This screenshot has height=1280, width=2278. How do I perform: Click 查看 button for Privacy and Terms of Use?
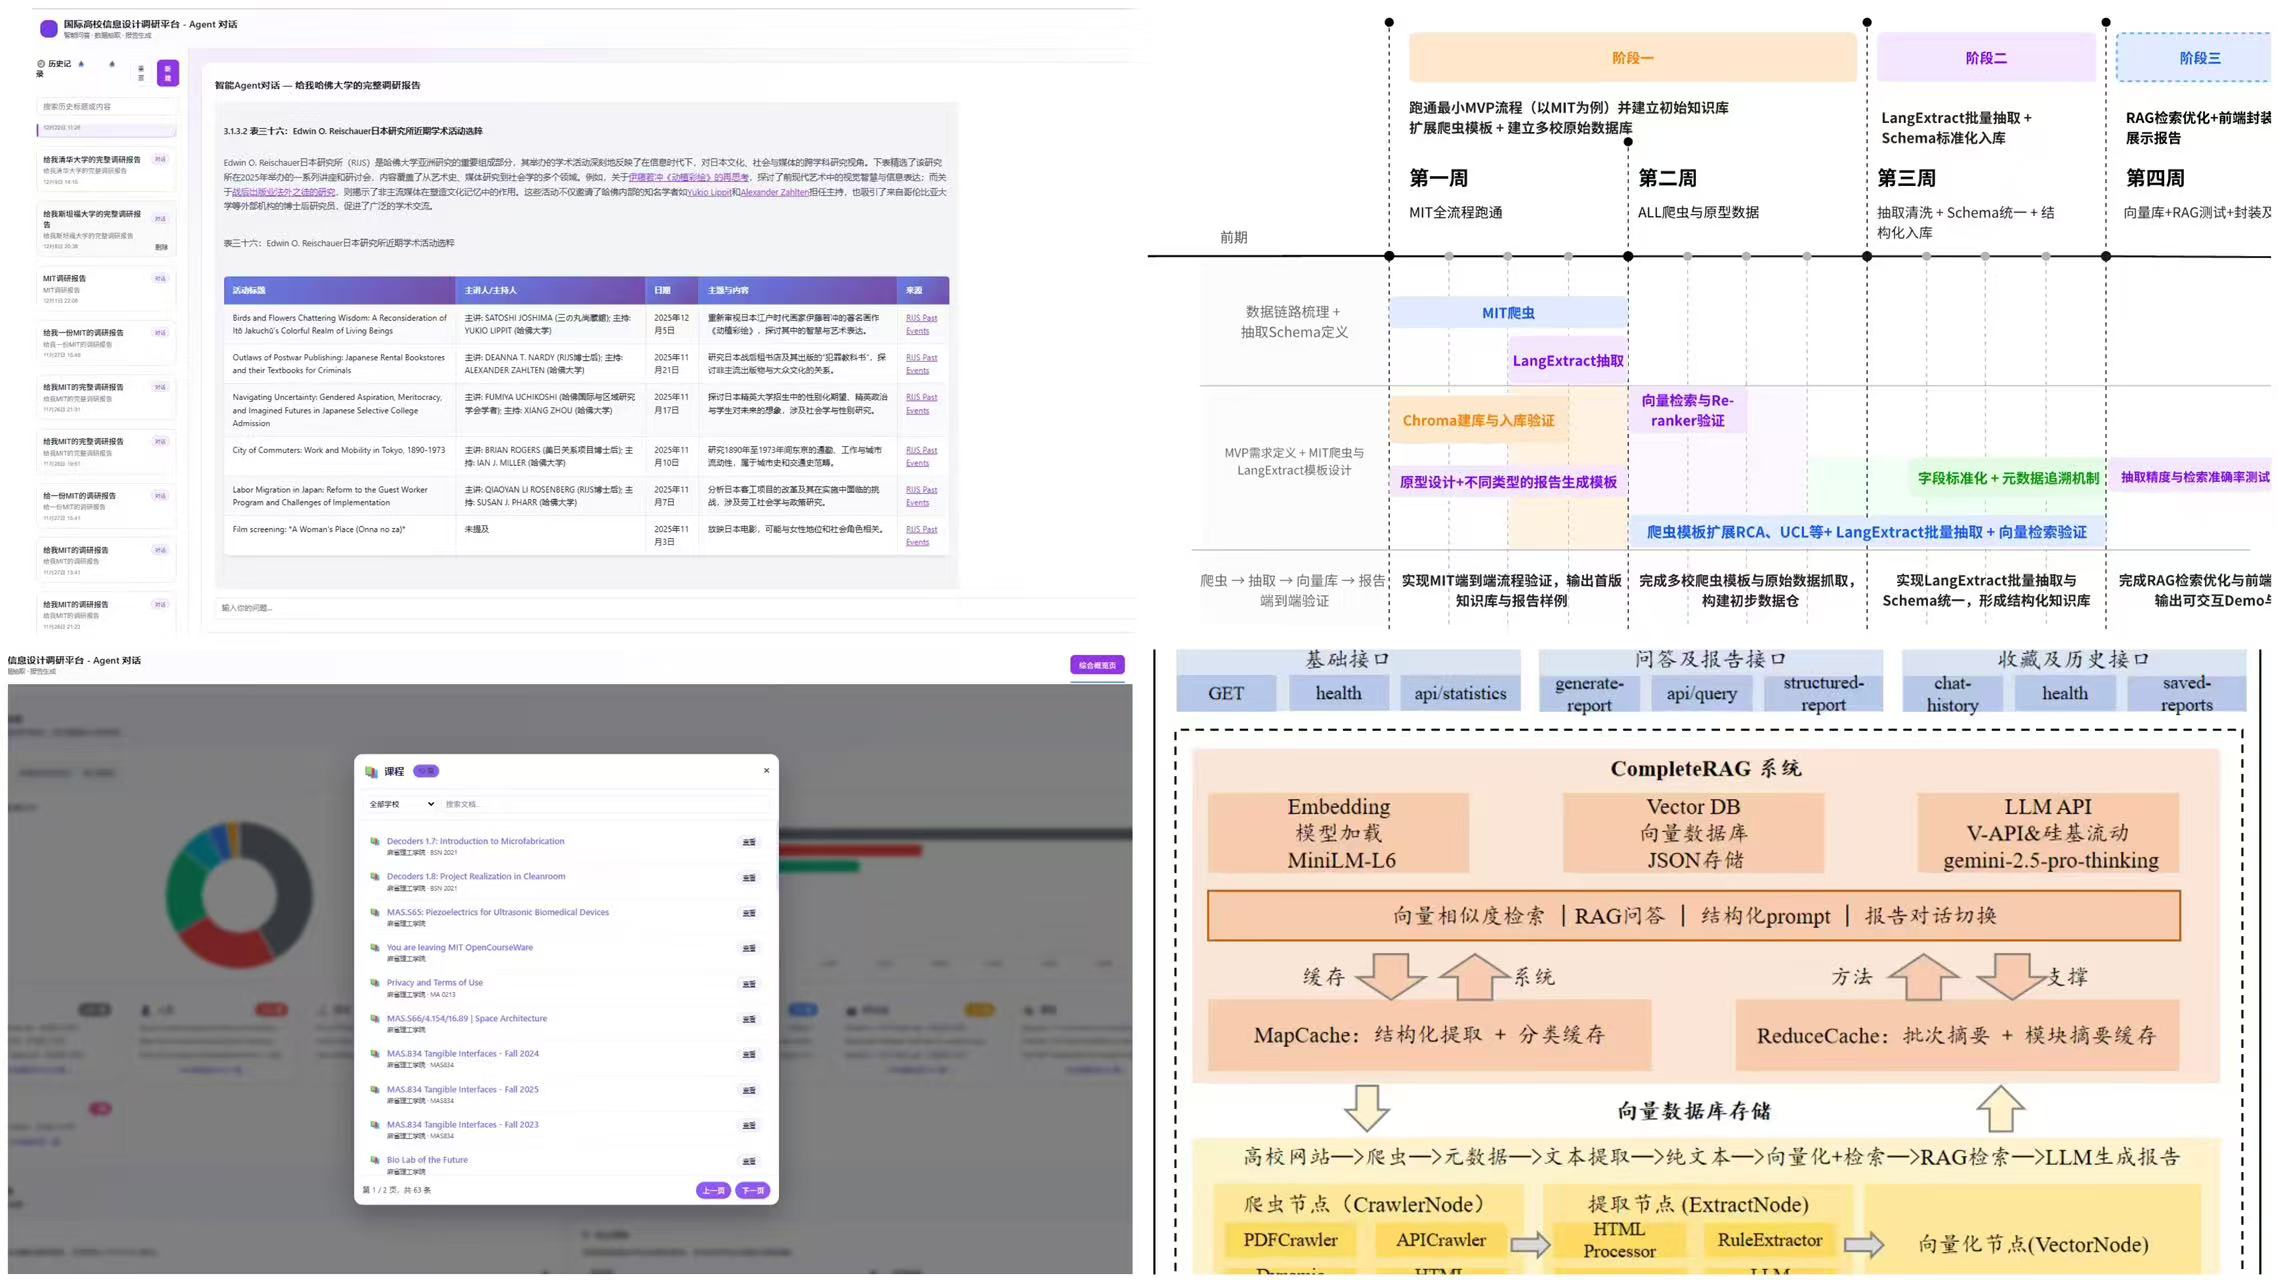pyautogui.click(x=748, y=984)
